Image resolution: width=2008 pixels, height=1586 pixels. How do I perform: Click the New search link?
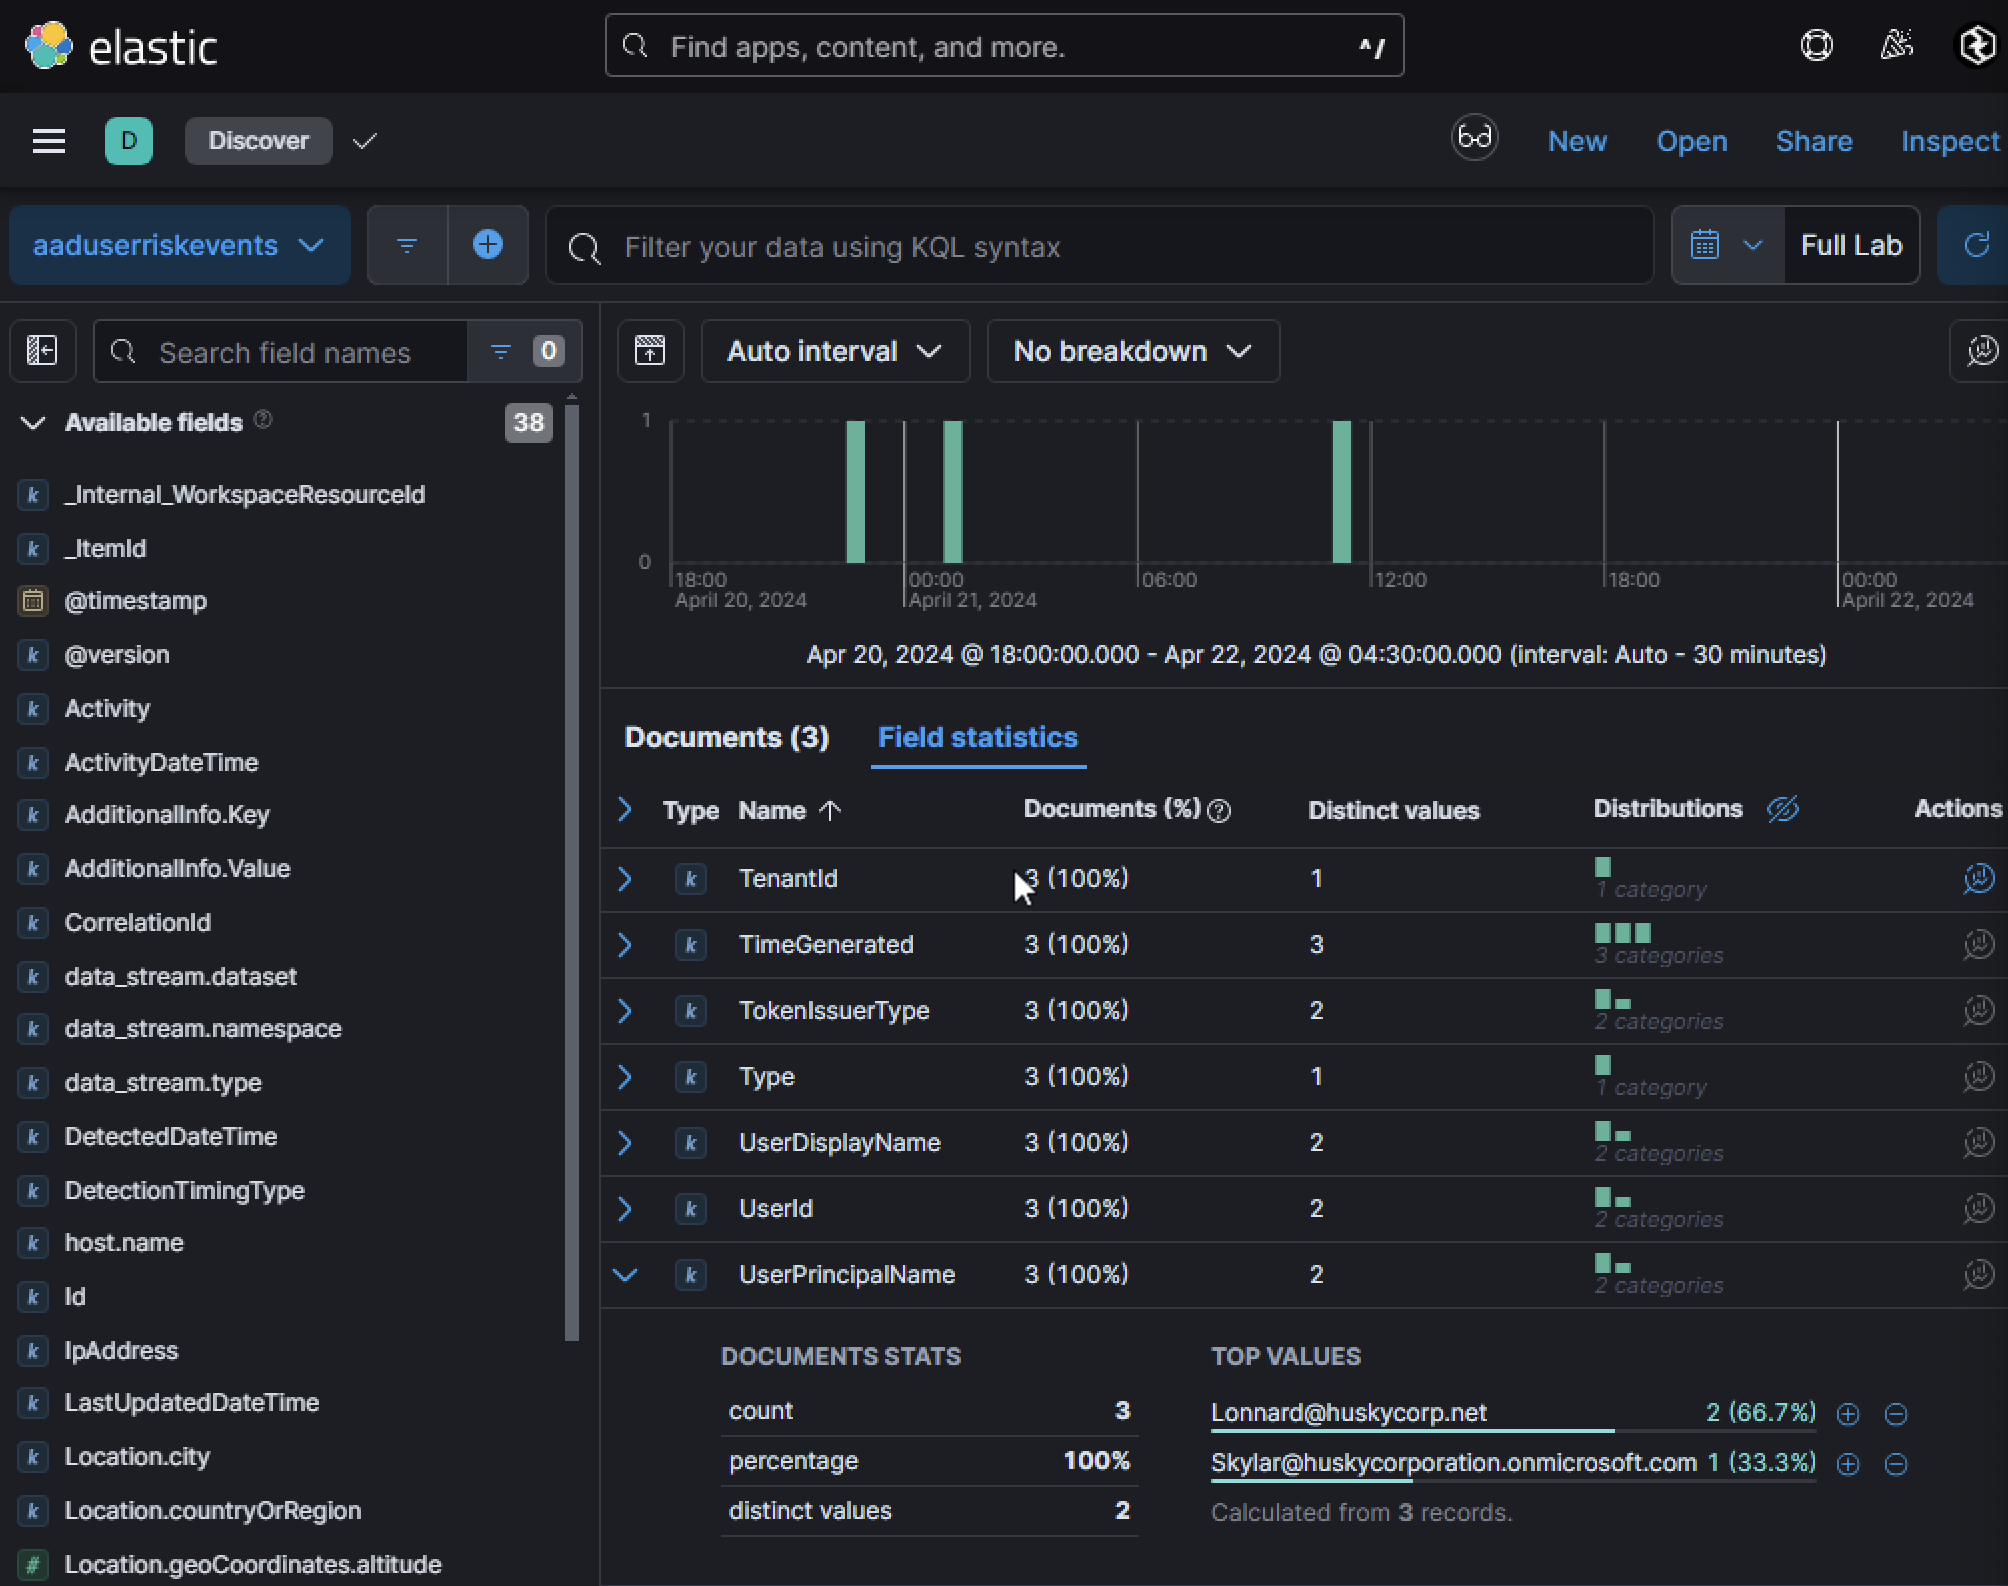pos(1577,141)
